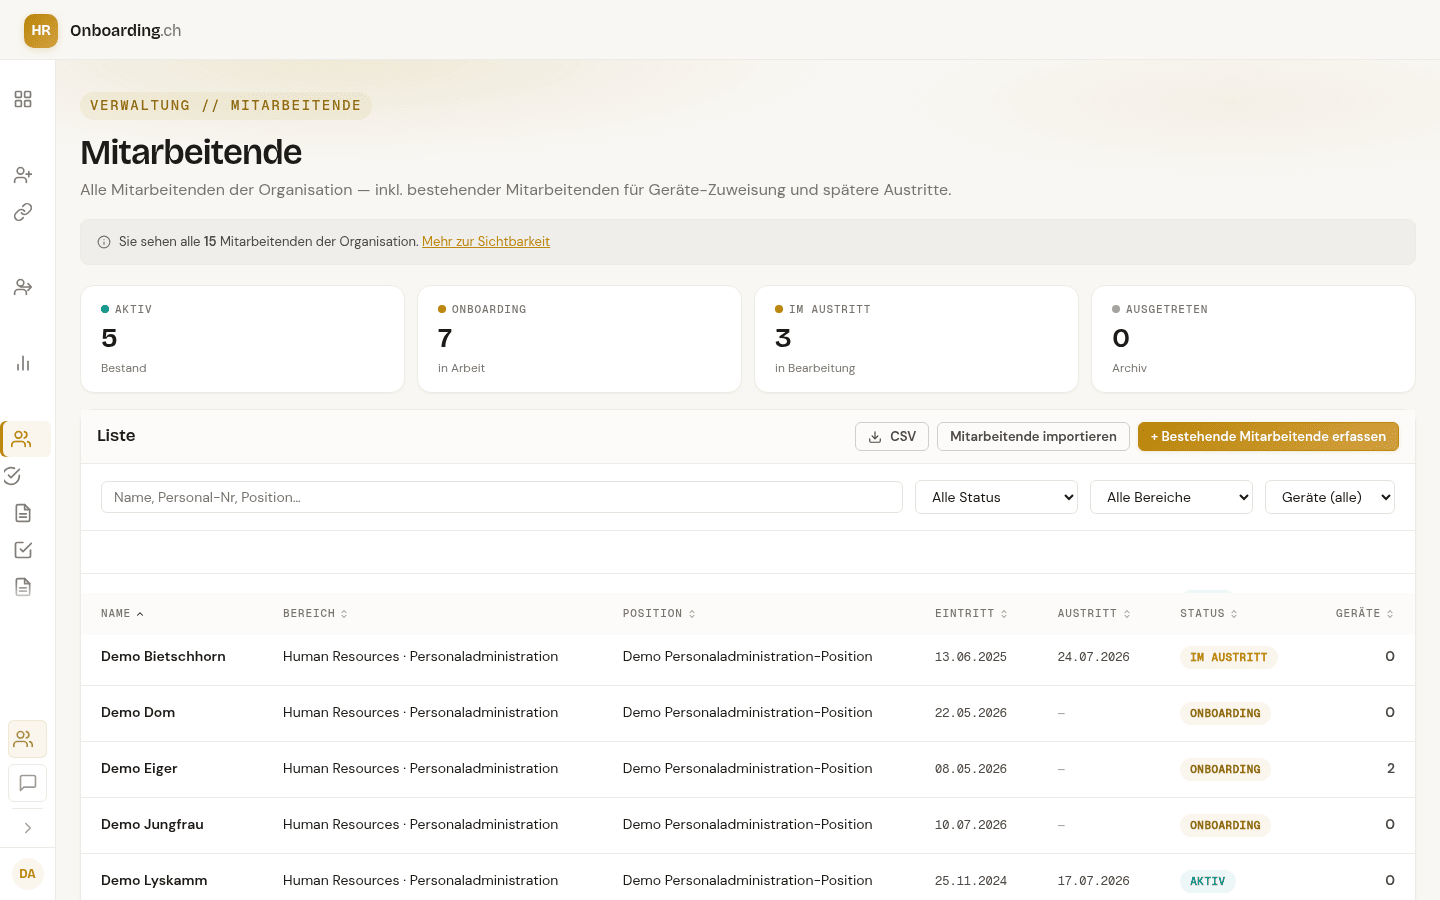Open employee Demo Dom
Screen dimensions: 1440x900
point(138,713)
